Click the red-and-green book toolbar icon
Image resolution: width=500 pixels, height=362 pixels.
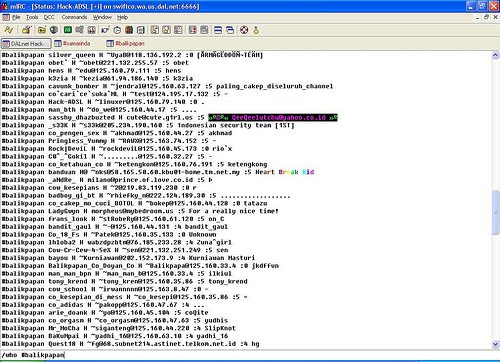point(129,30)
